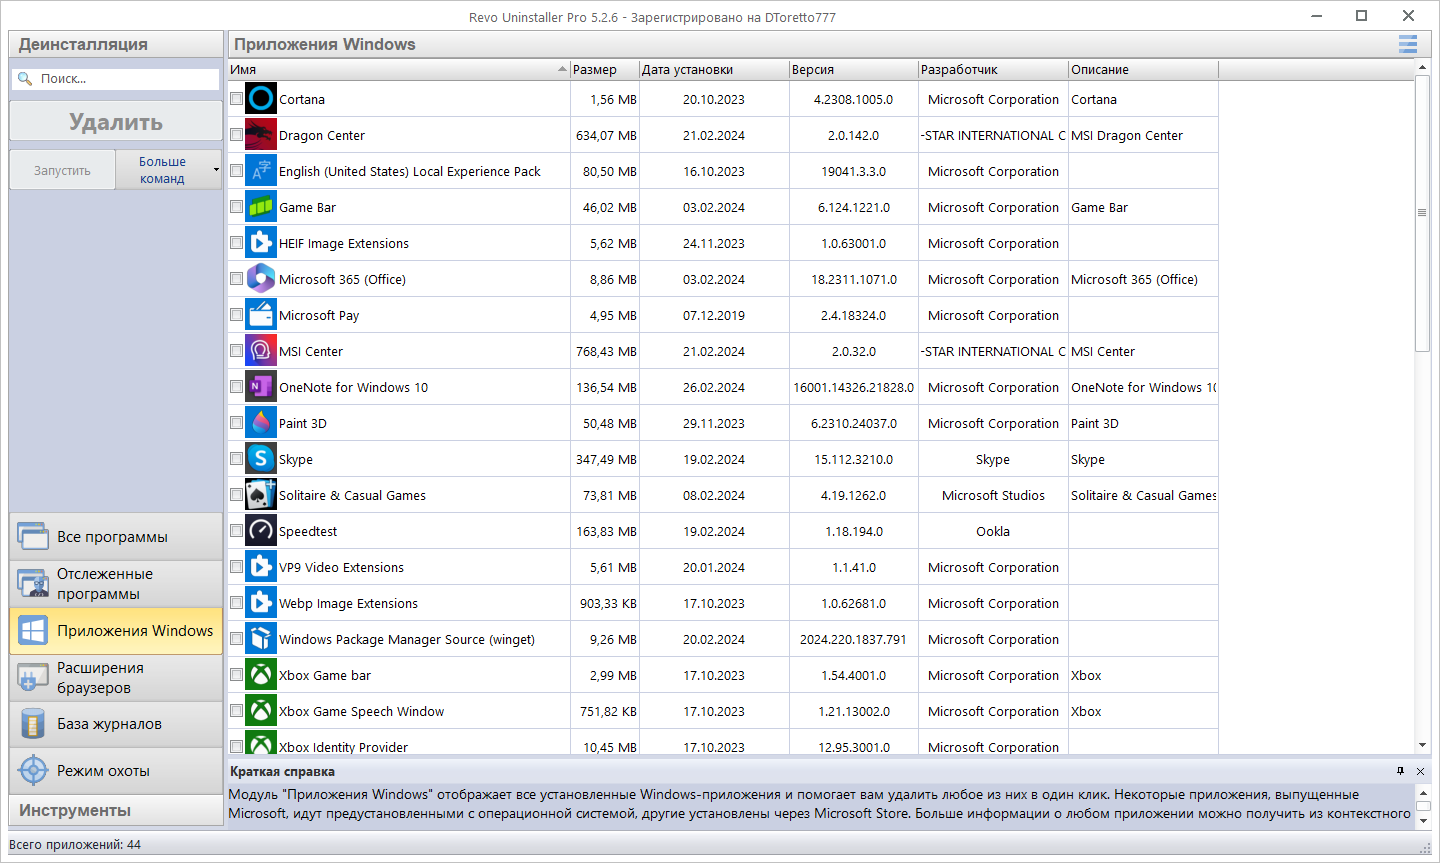
Task: Click the Windows Package Manager Source icon
Action: pos(261,639)
